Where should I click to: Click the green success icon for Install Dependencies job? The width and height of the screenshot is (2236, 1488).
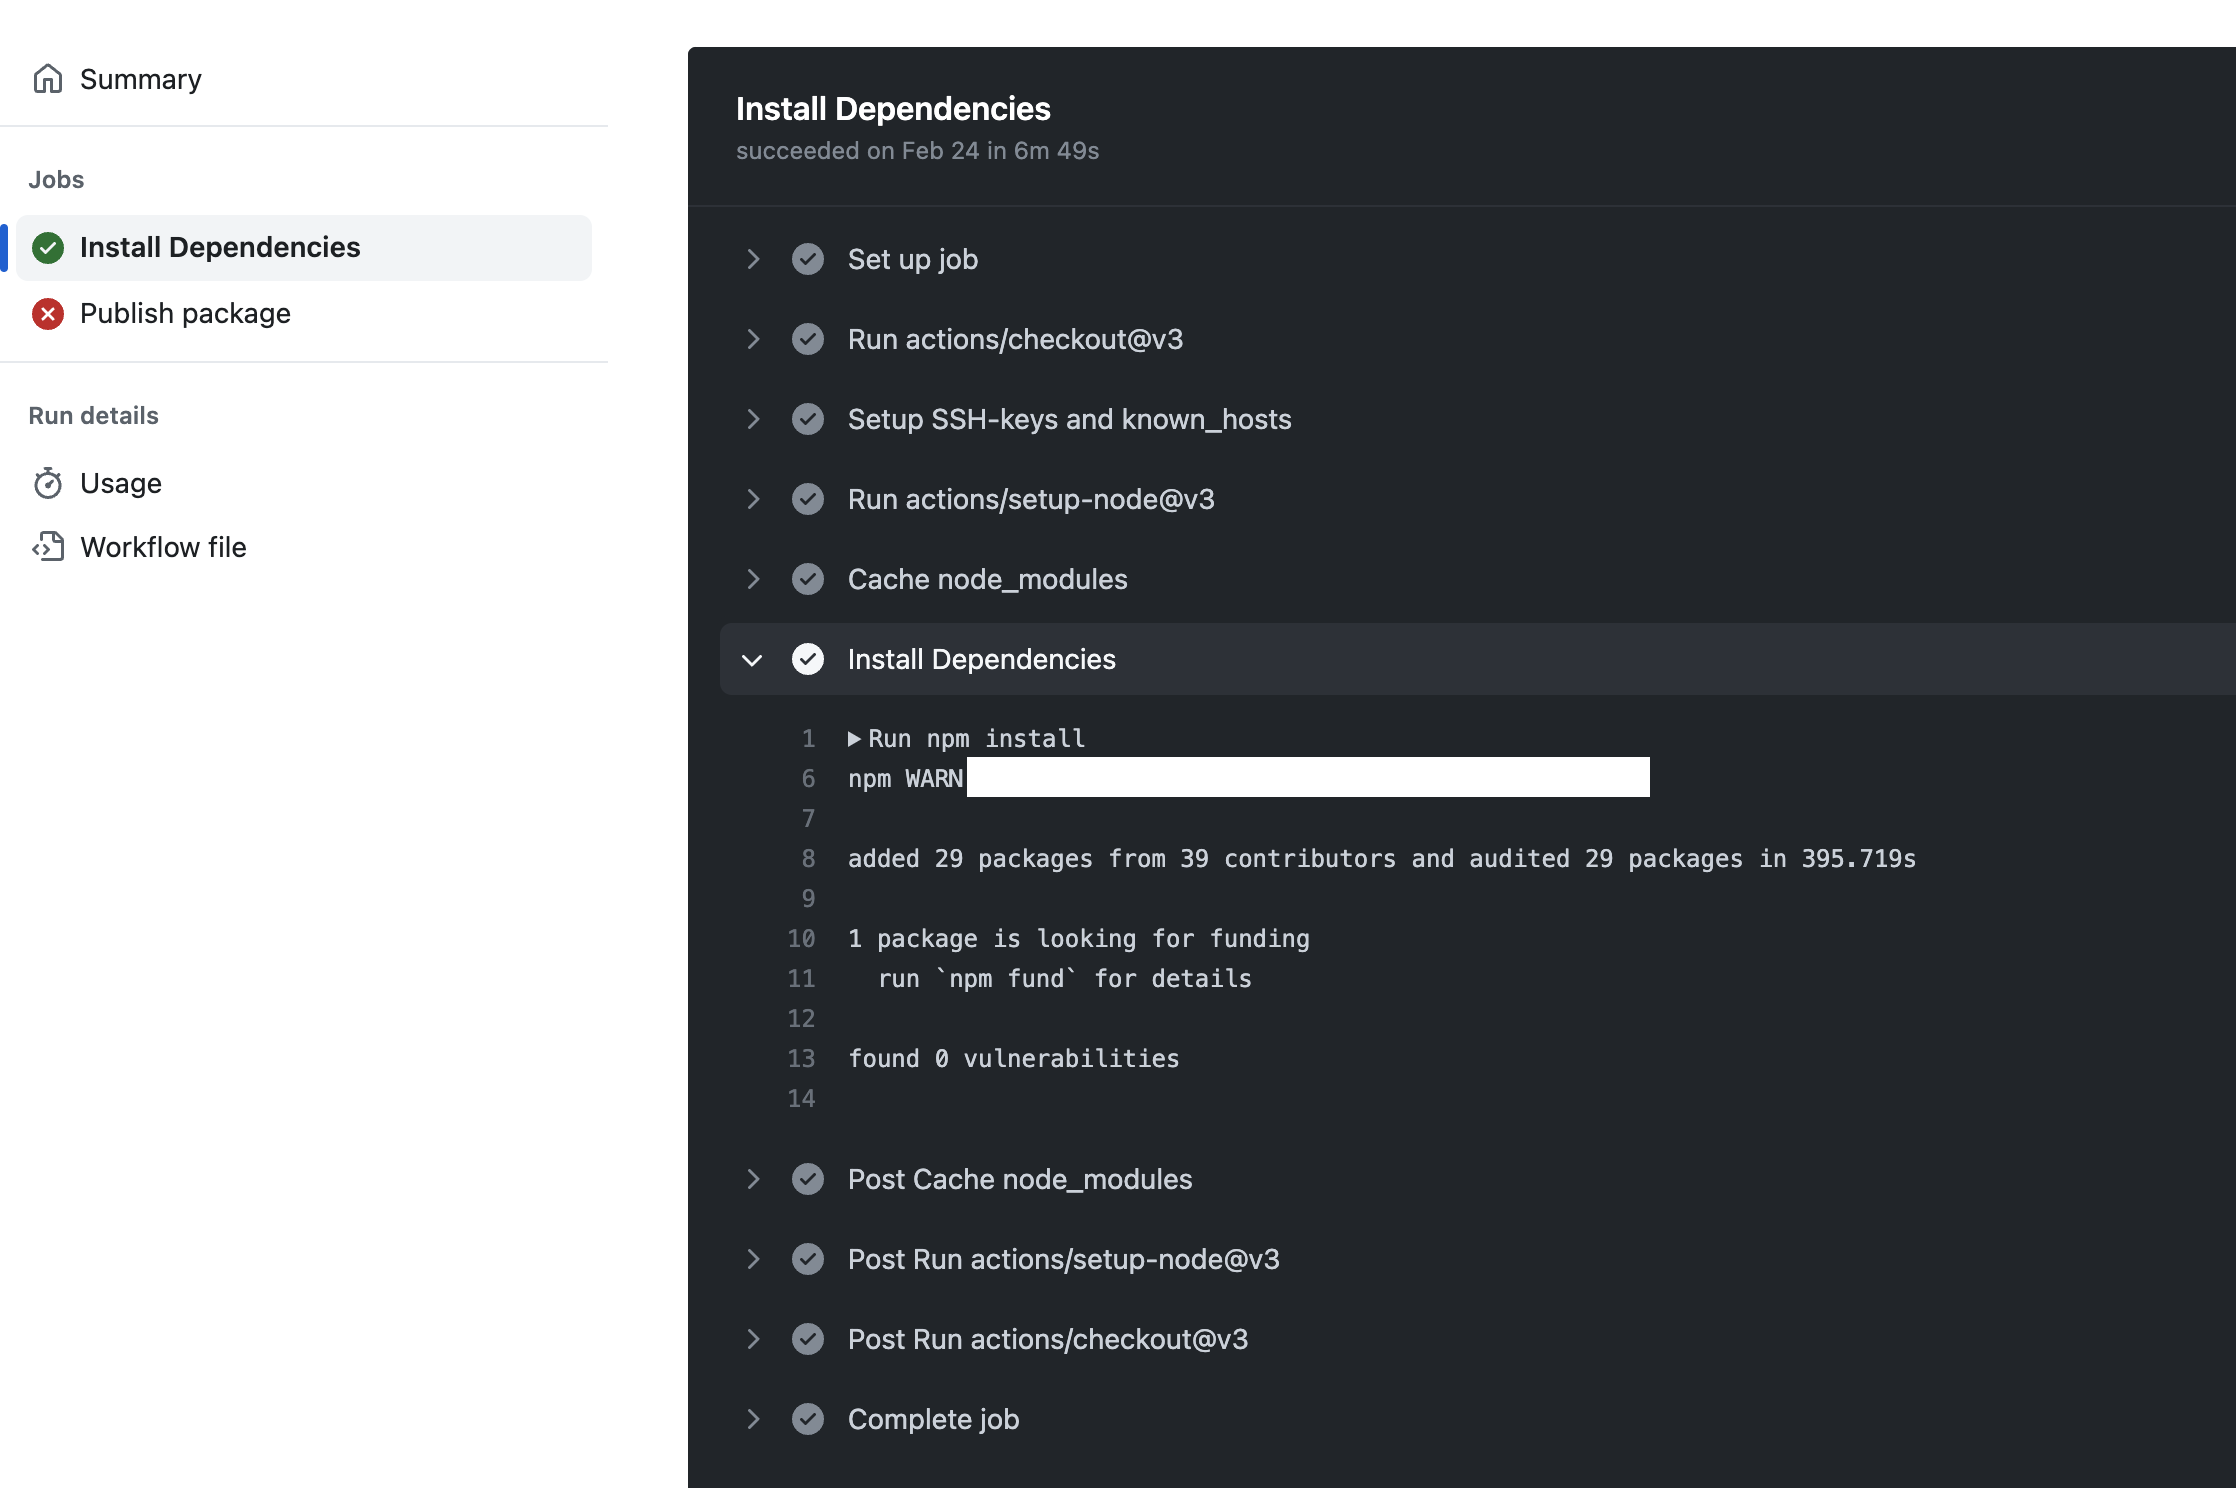pos(48,247)
